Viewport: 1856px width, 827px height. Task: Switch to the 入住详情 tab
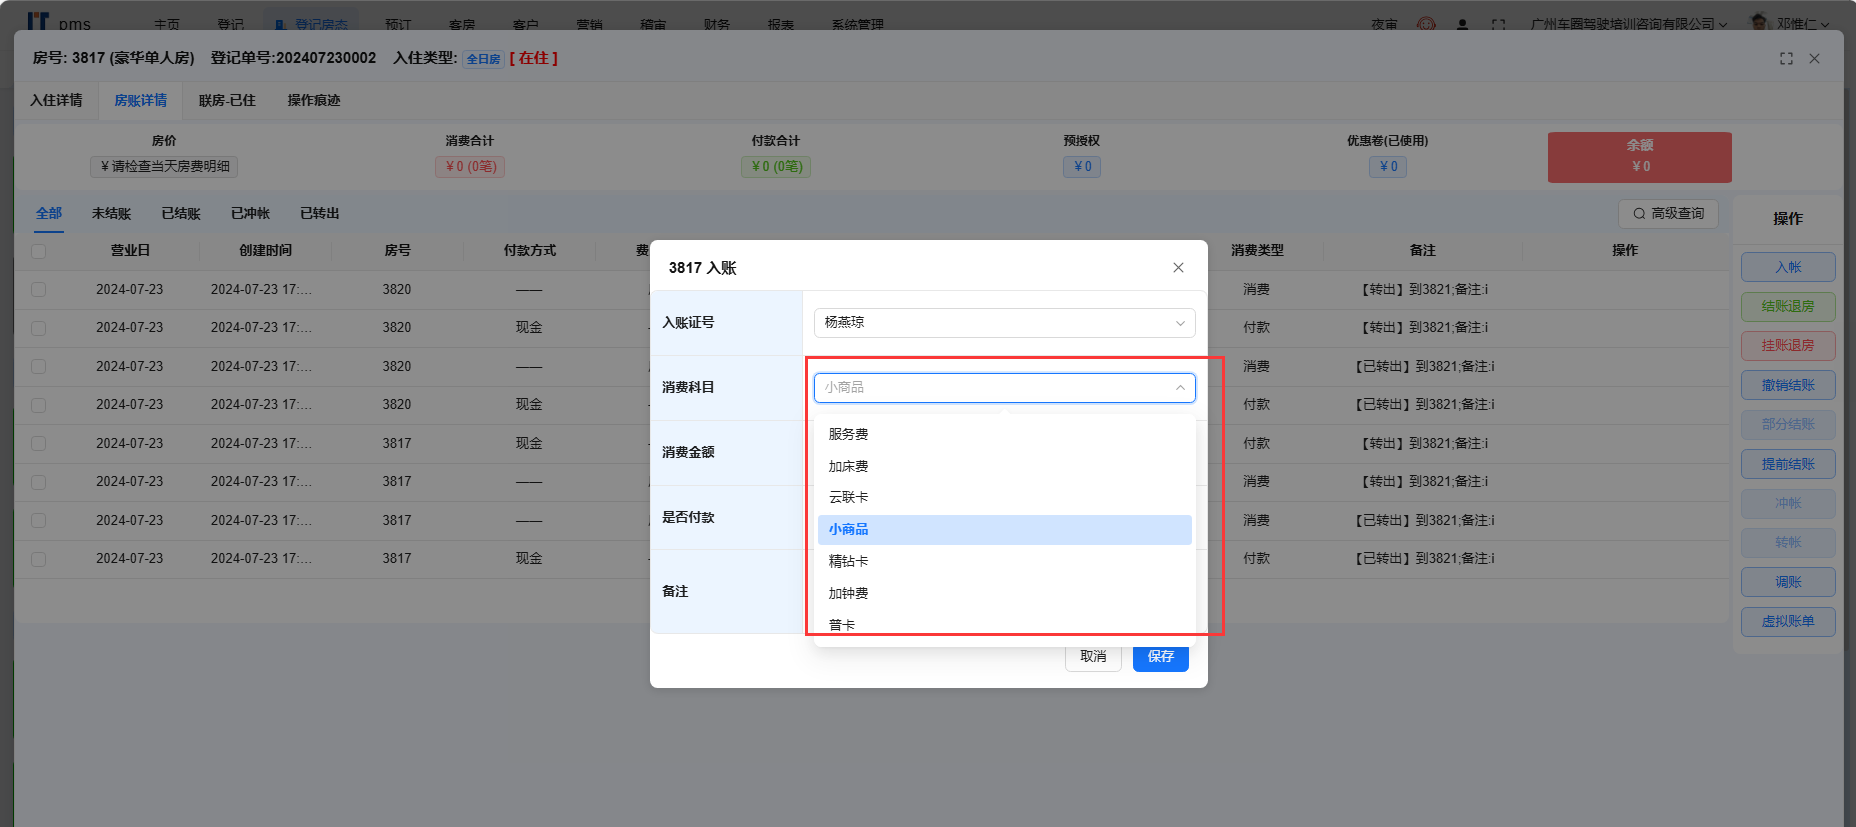click(57, 101)
